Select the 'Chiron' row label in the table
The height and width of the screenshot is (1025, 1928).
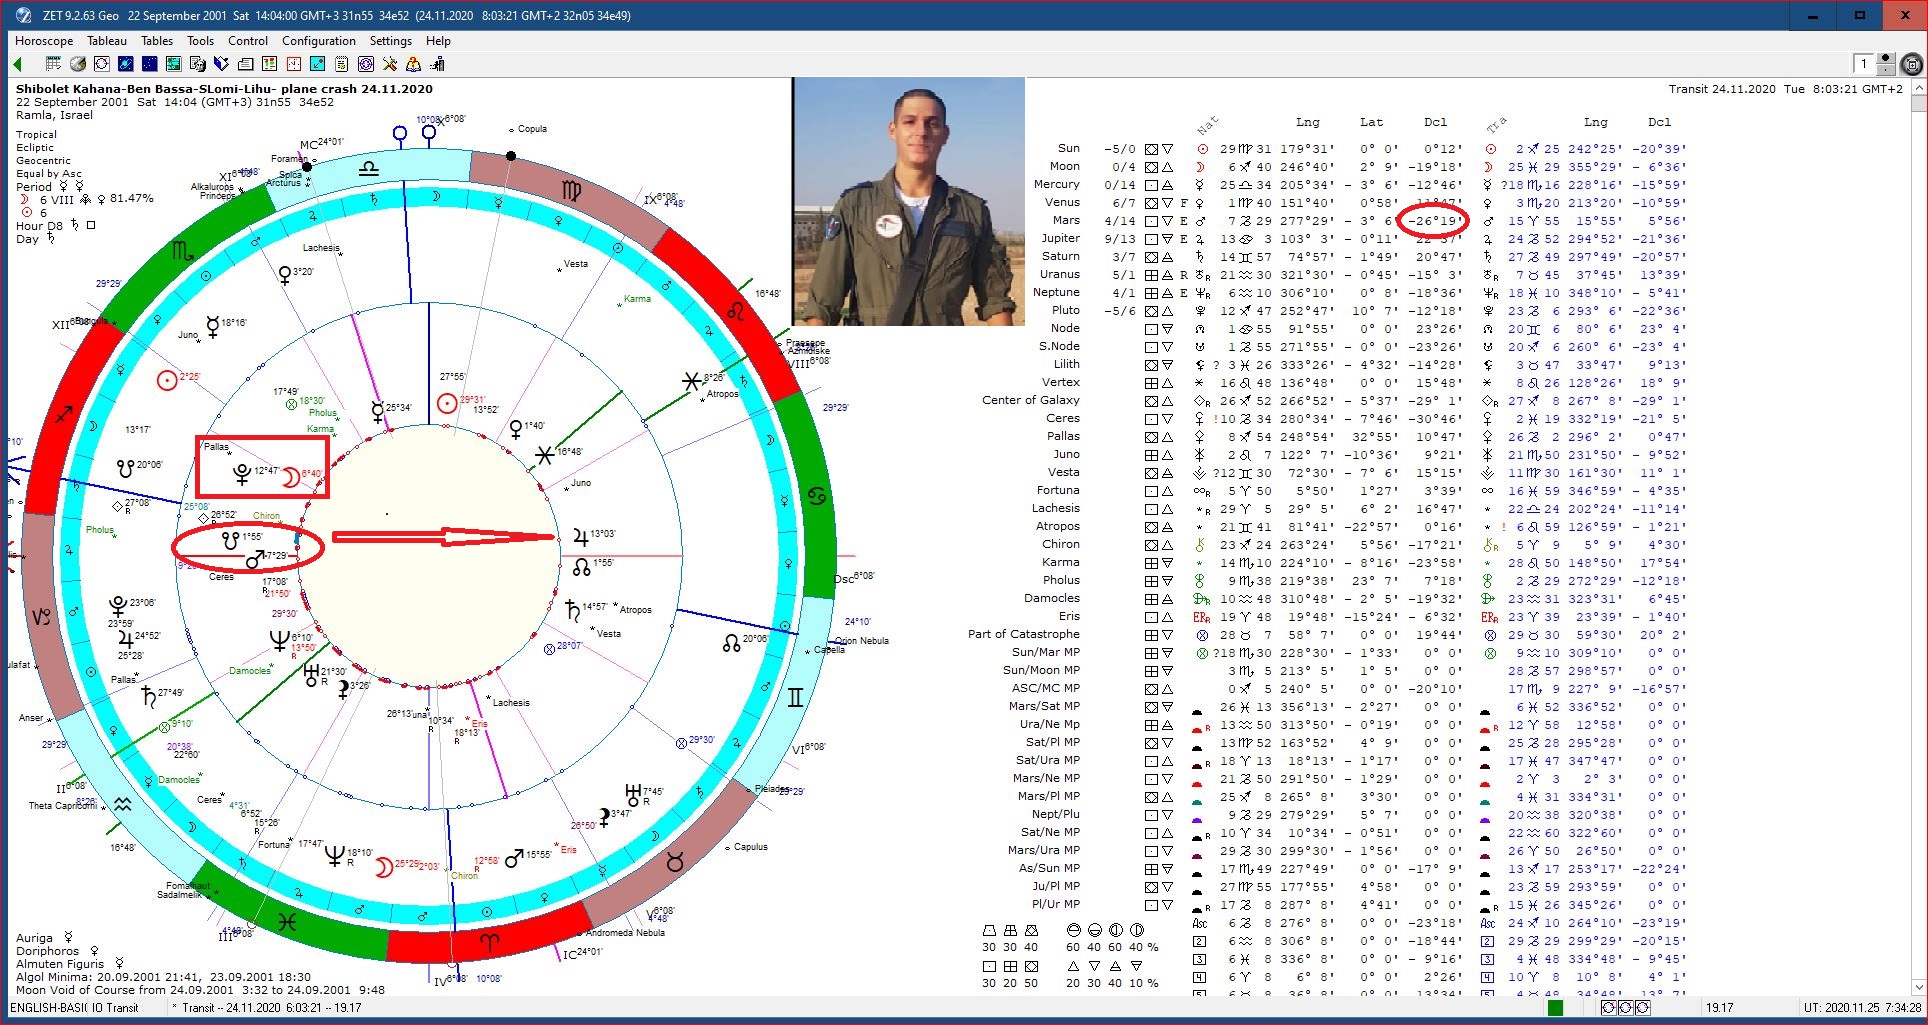[1061, 544]
